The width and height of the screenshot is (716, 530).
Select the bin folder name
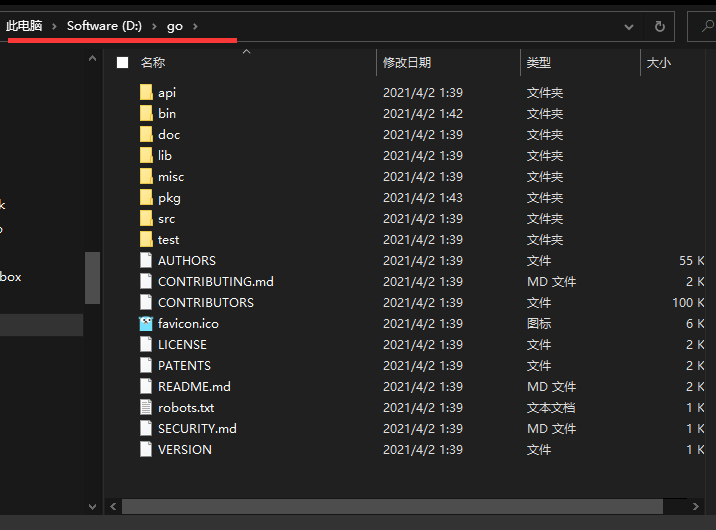(x=167, y=113)
